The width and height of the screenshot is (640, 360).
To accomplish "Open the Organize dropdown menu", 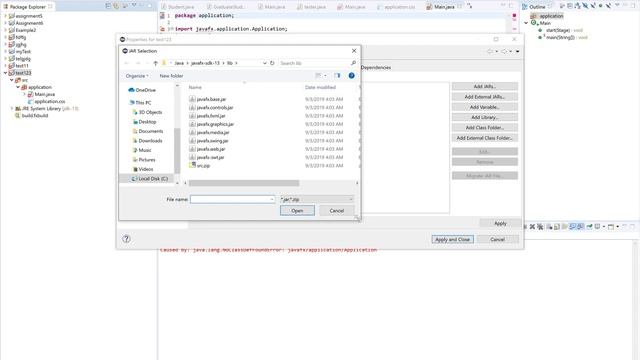I will [137, 76].
